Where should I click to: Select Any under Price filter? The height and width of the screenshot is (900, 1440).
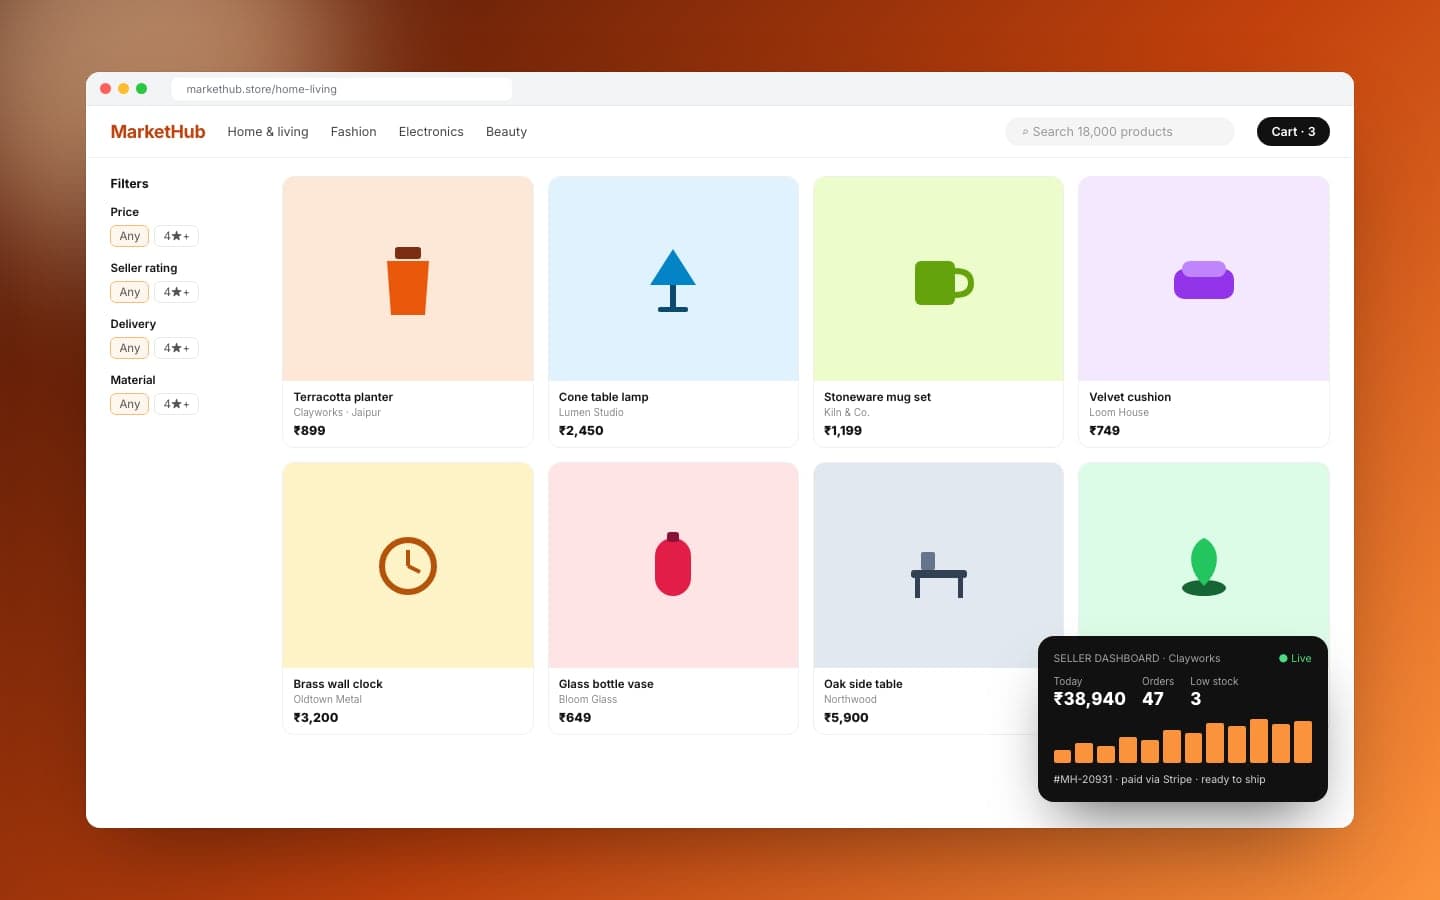(x=130, y=236)
